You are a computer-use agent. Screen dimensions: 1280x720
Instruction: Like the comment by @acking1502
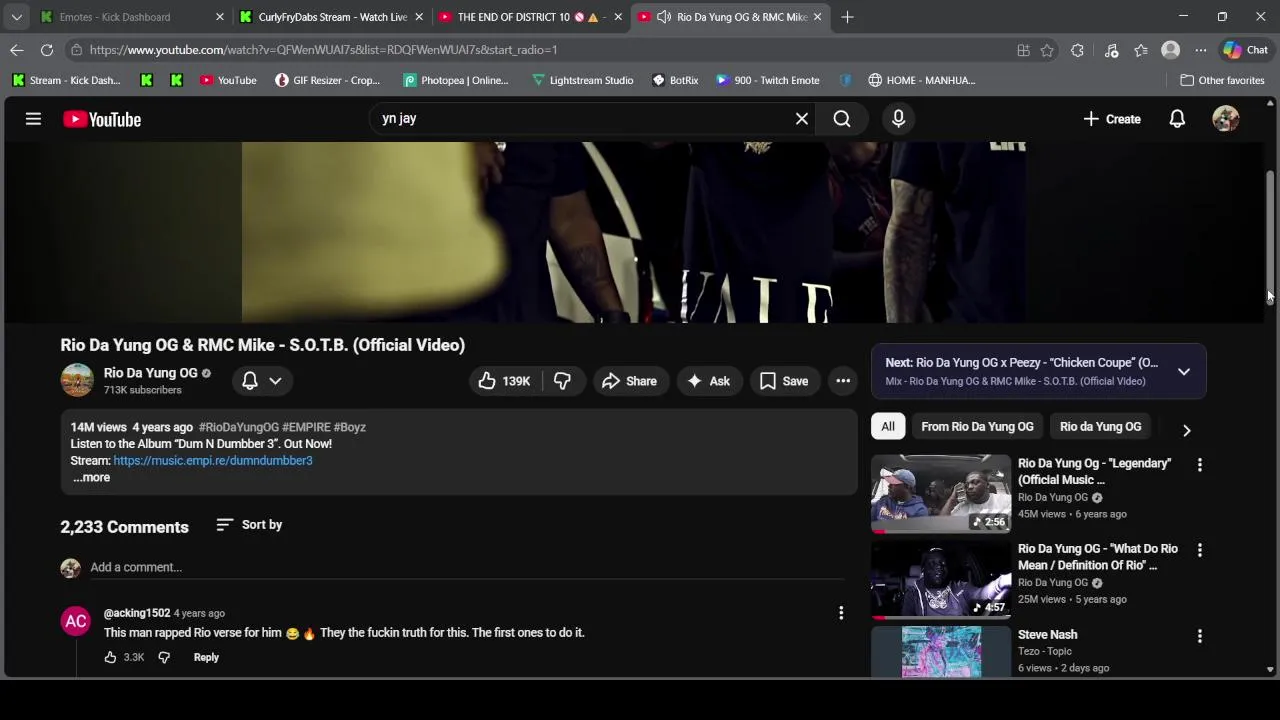click(x=110, y=657)
